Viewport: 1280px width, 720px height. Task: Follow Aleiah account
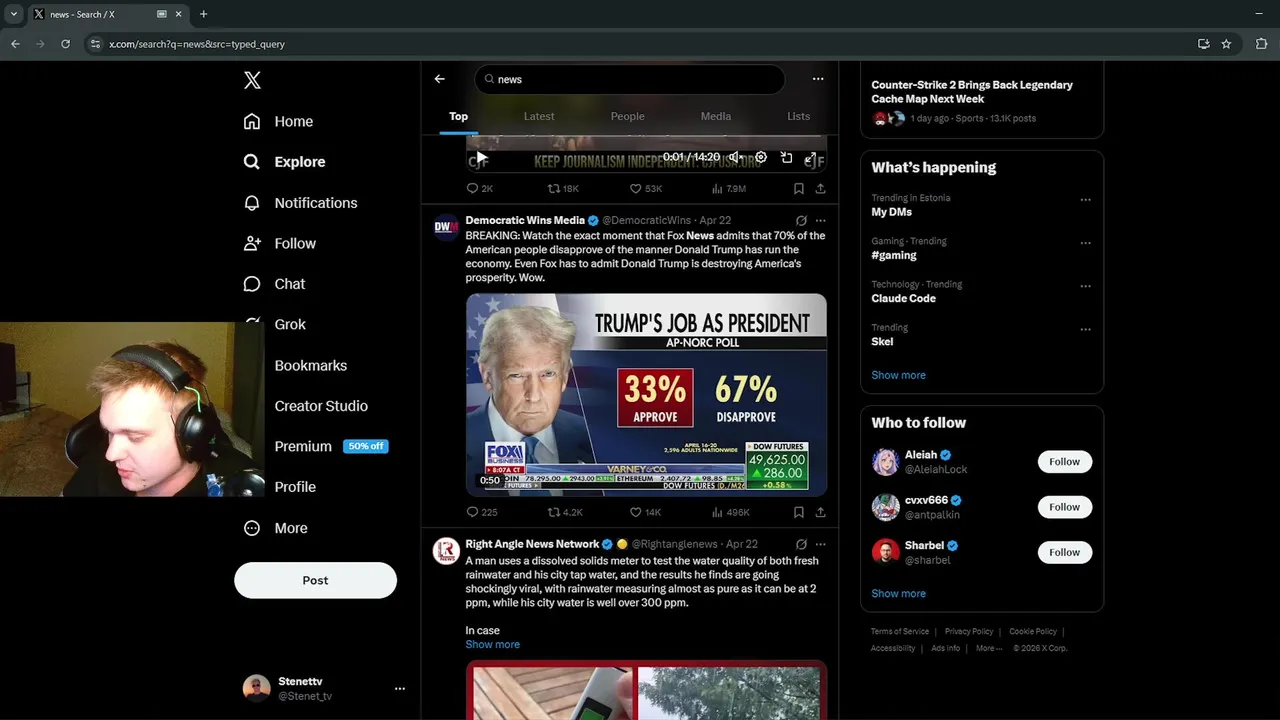1064,462
